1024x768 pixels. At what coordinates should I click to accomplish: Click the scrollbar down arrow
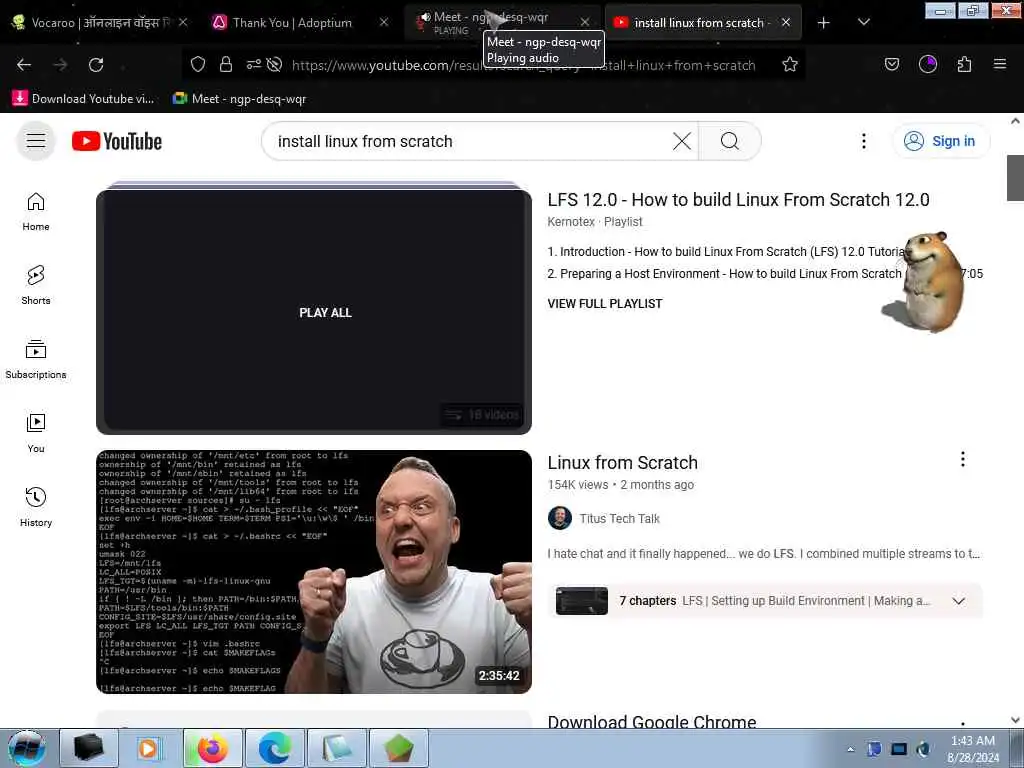tap(1015, 720)
